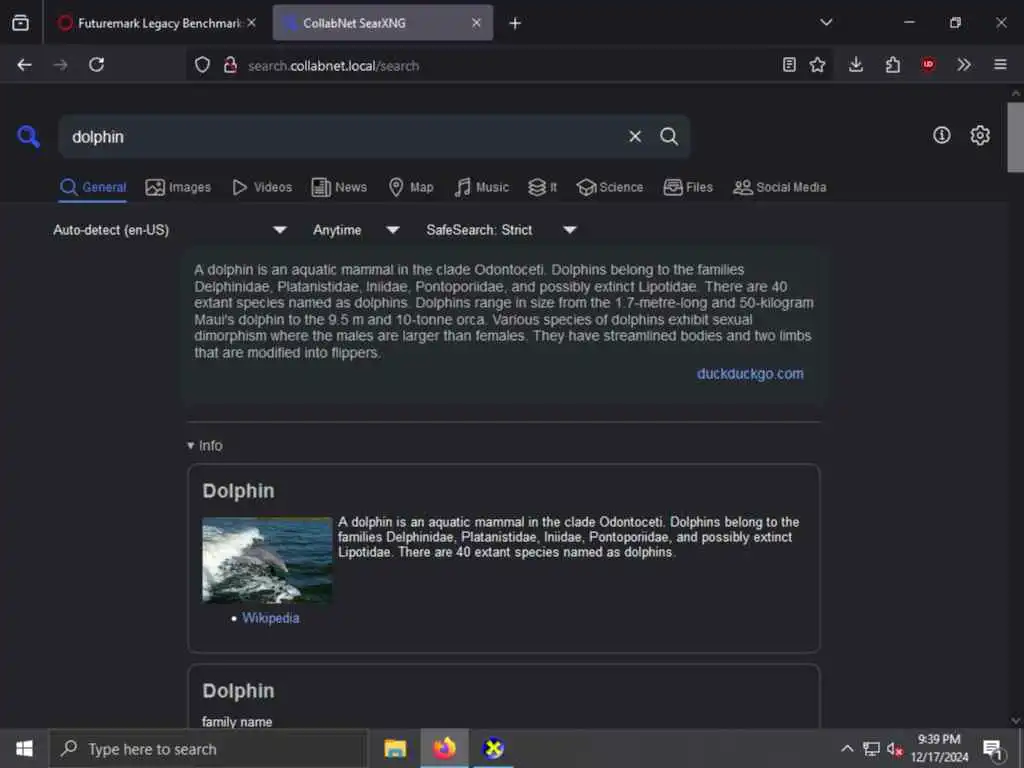Switch to Map category
Image resolution: width=1024 pixels, height=768 pixels.
(411, 187)
